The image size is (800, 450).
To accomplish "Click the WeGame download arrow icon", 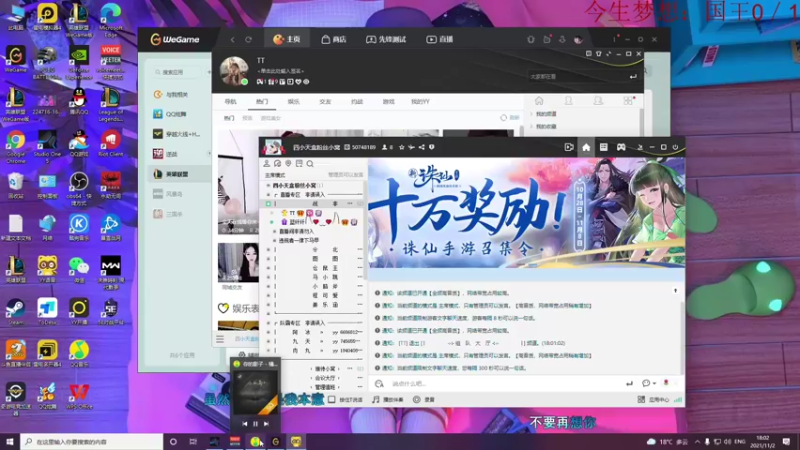I will click(562, 40).
